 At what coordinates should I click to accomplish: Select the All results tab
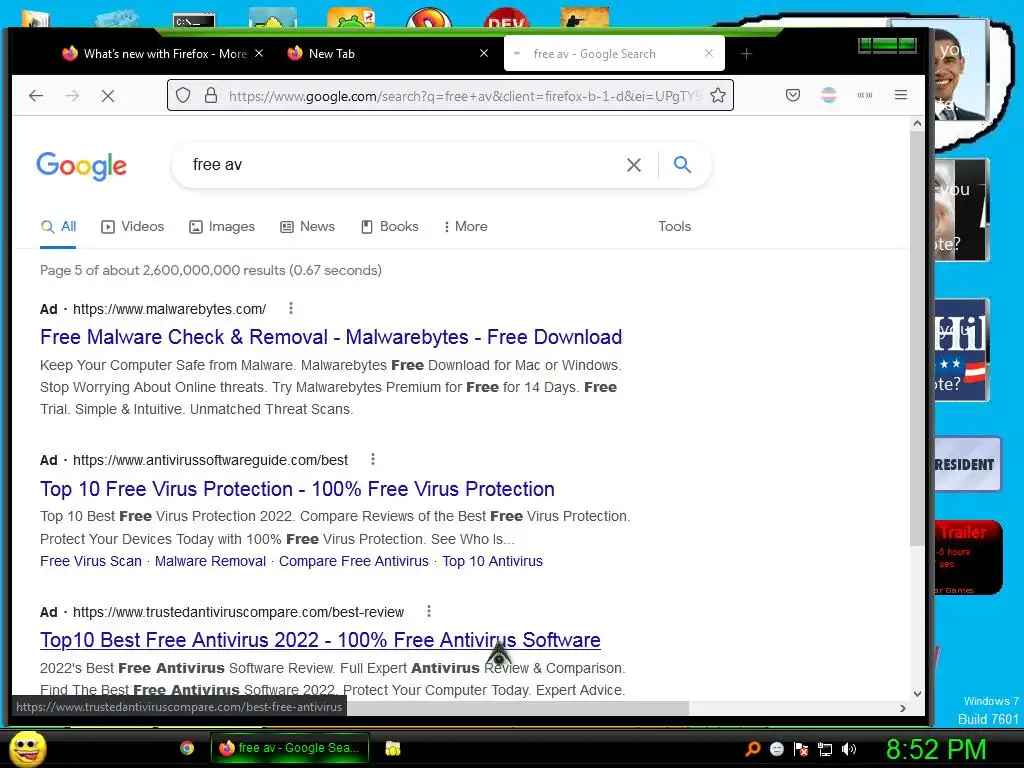pyautogui.click(x=58, y=227)
